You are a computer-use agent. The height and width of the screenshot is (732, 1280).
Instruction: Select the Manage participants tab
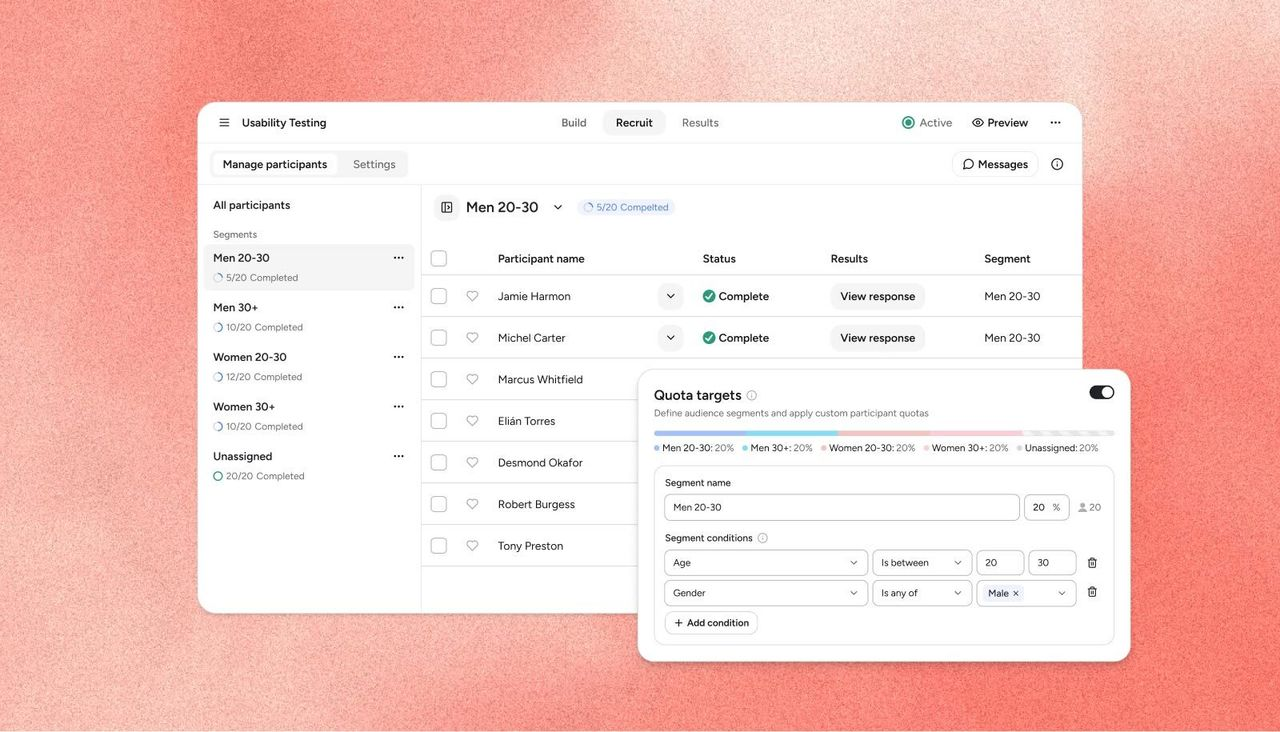click(x=275, y=164)
